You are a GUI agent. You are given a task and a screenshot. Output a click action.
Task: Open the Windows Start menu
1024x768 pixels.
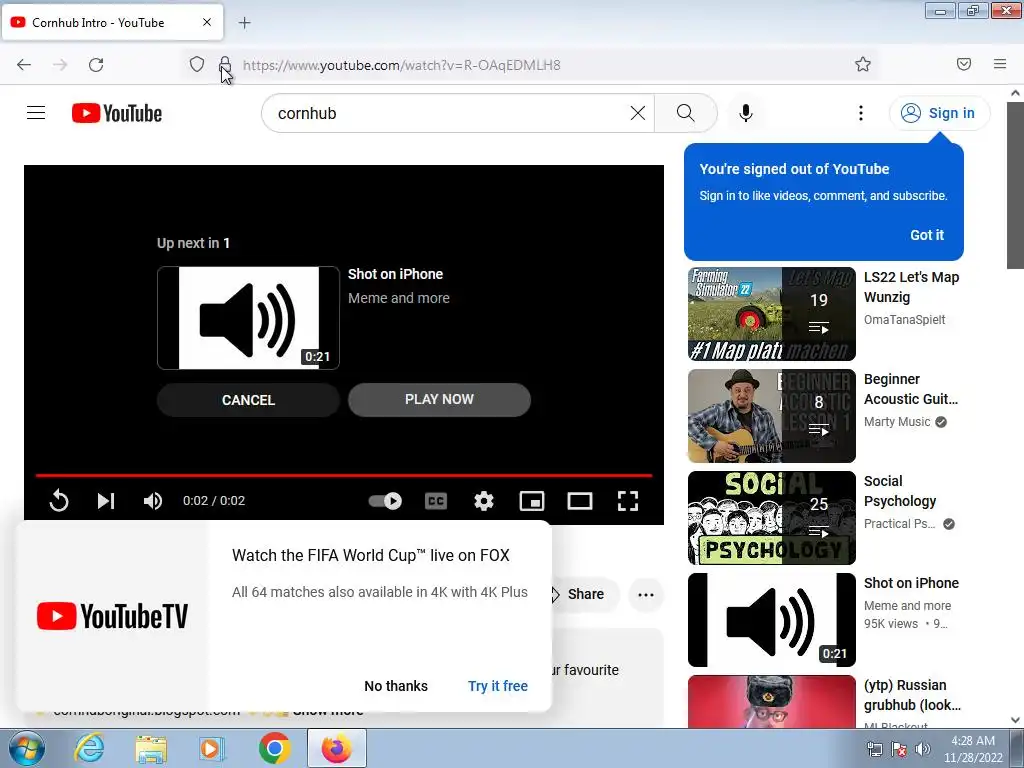click(25, 748)
